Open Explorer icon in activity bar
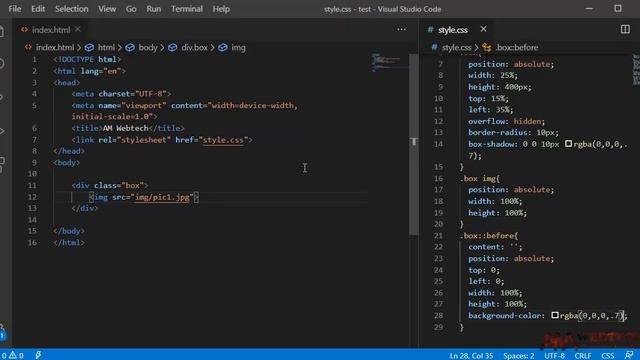640x360 pixels. click(2, 31)
